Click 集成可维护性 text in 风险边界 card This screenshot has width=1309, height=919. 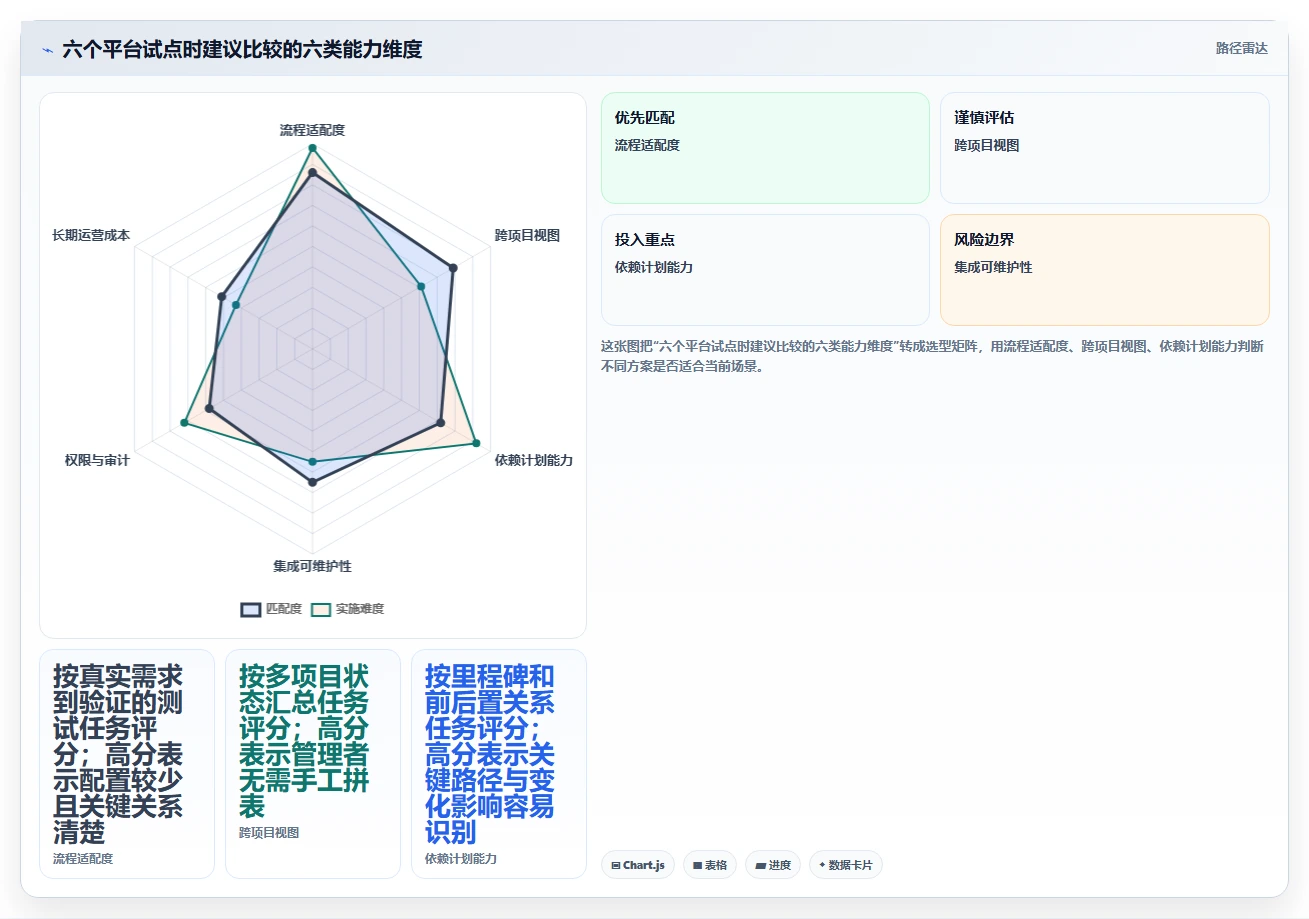tap(994, 267)
